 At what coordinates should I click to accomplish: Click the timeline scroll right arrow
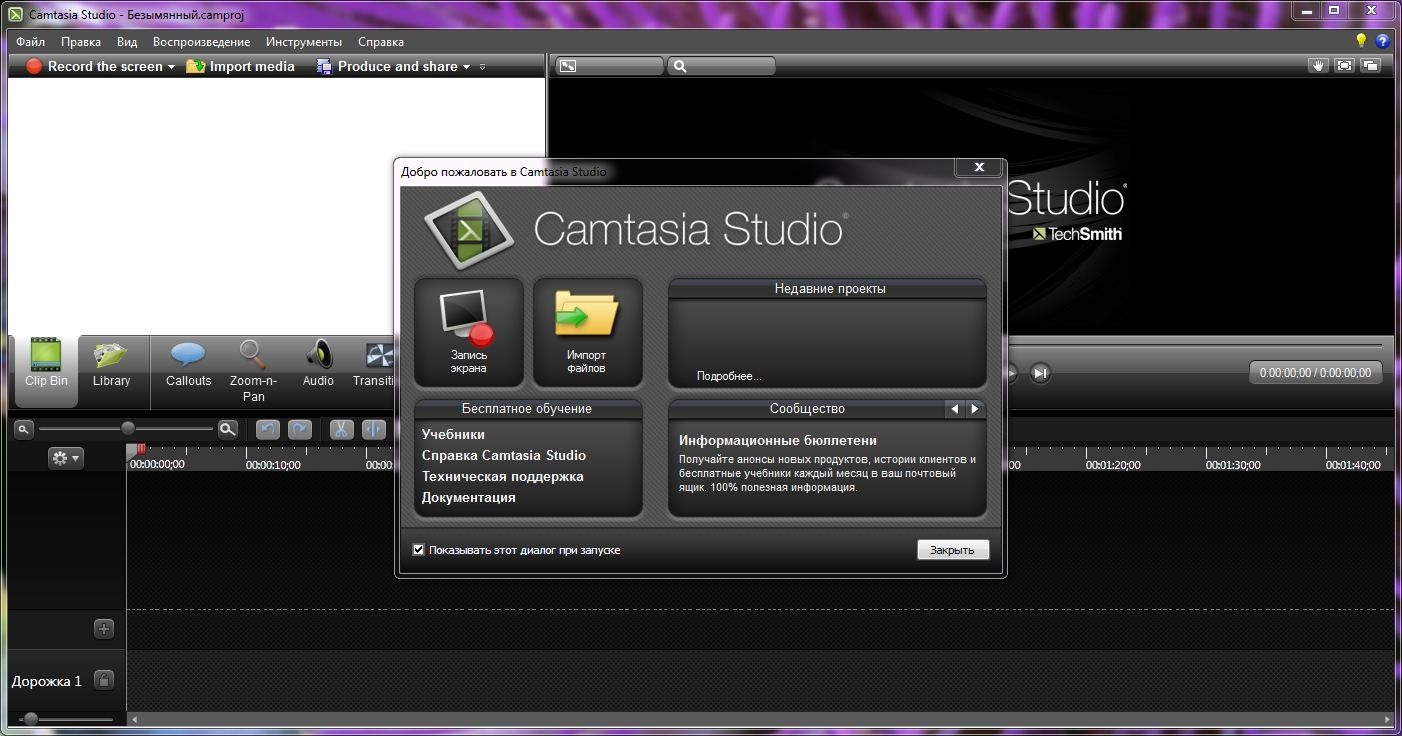click(x=1386, y=718)
